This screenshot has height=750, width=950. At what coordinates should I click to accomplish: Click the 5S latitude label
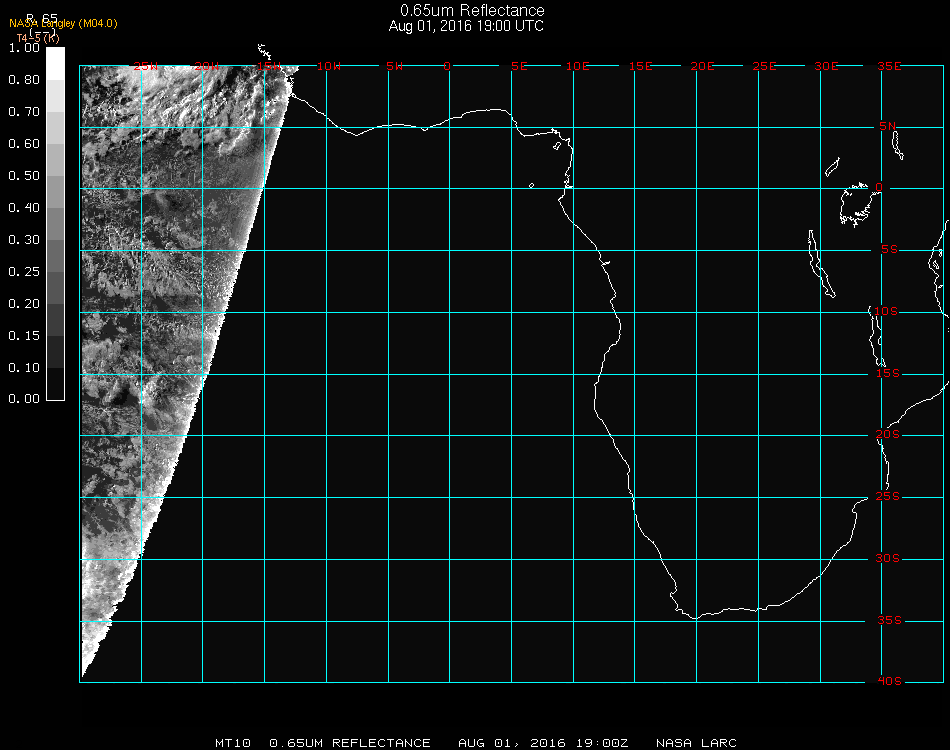(x=889, y=250)
